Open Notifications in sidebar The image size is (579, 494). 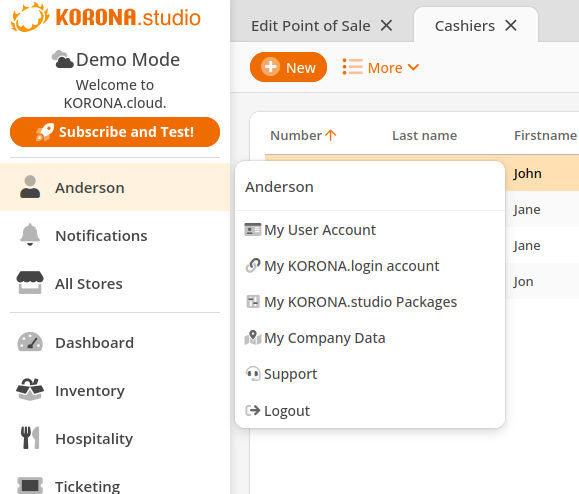click(x=115, y=235)
